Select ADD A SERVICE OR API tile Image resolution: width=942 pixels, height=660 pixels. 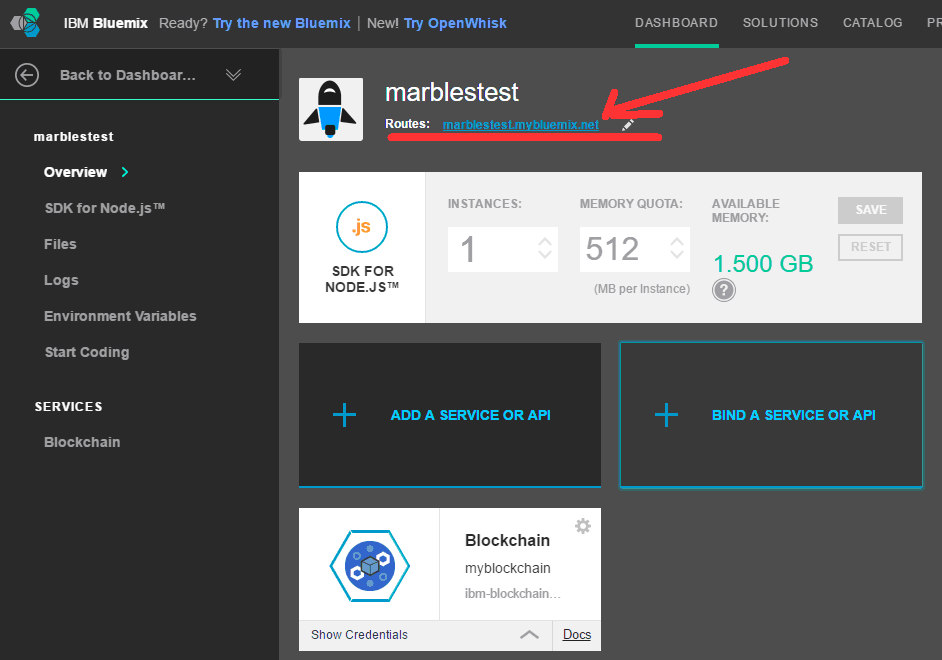(x=450, y=415)
